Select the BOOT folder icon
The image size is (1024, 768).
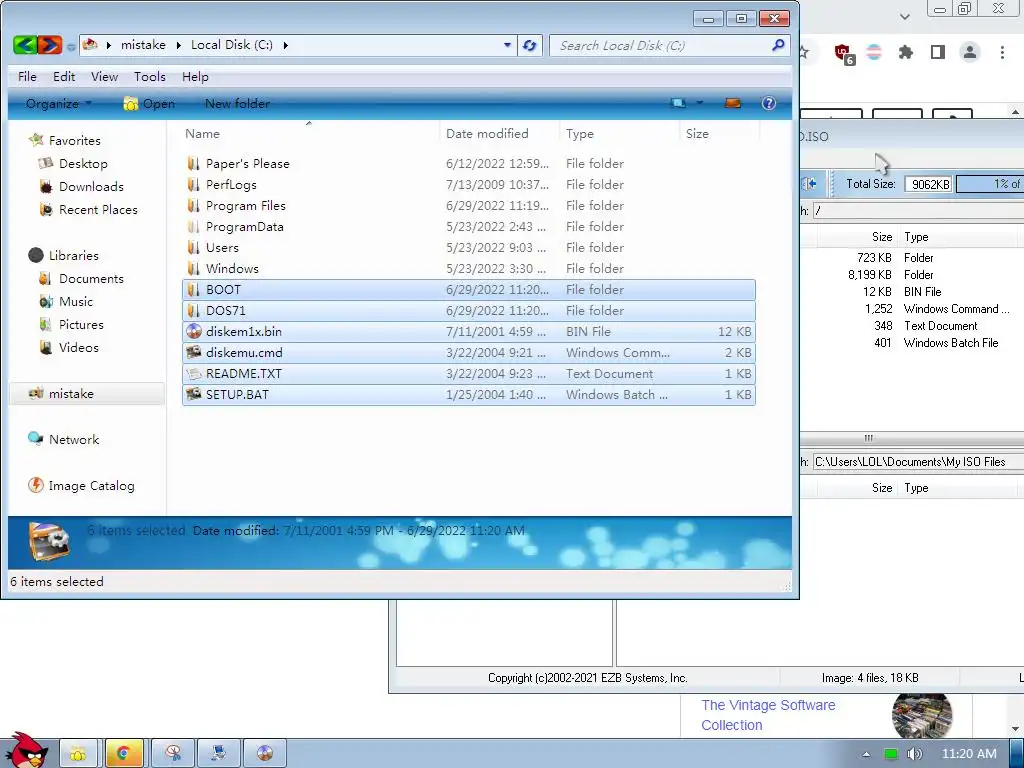(193, 289)
